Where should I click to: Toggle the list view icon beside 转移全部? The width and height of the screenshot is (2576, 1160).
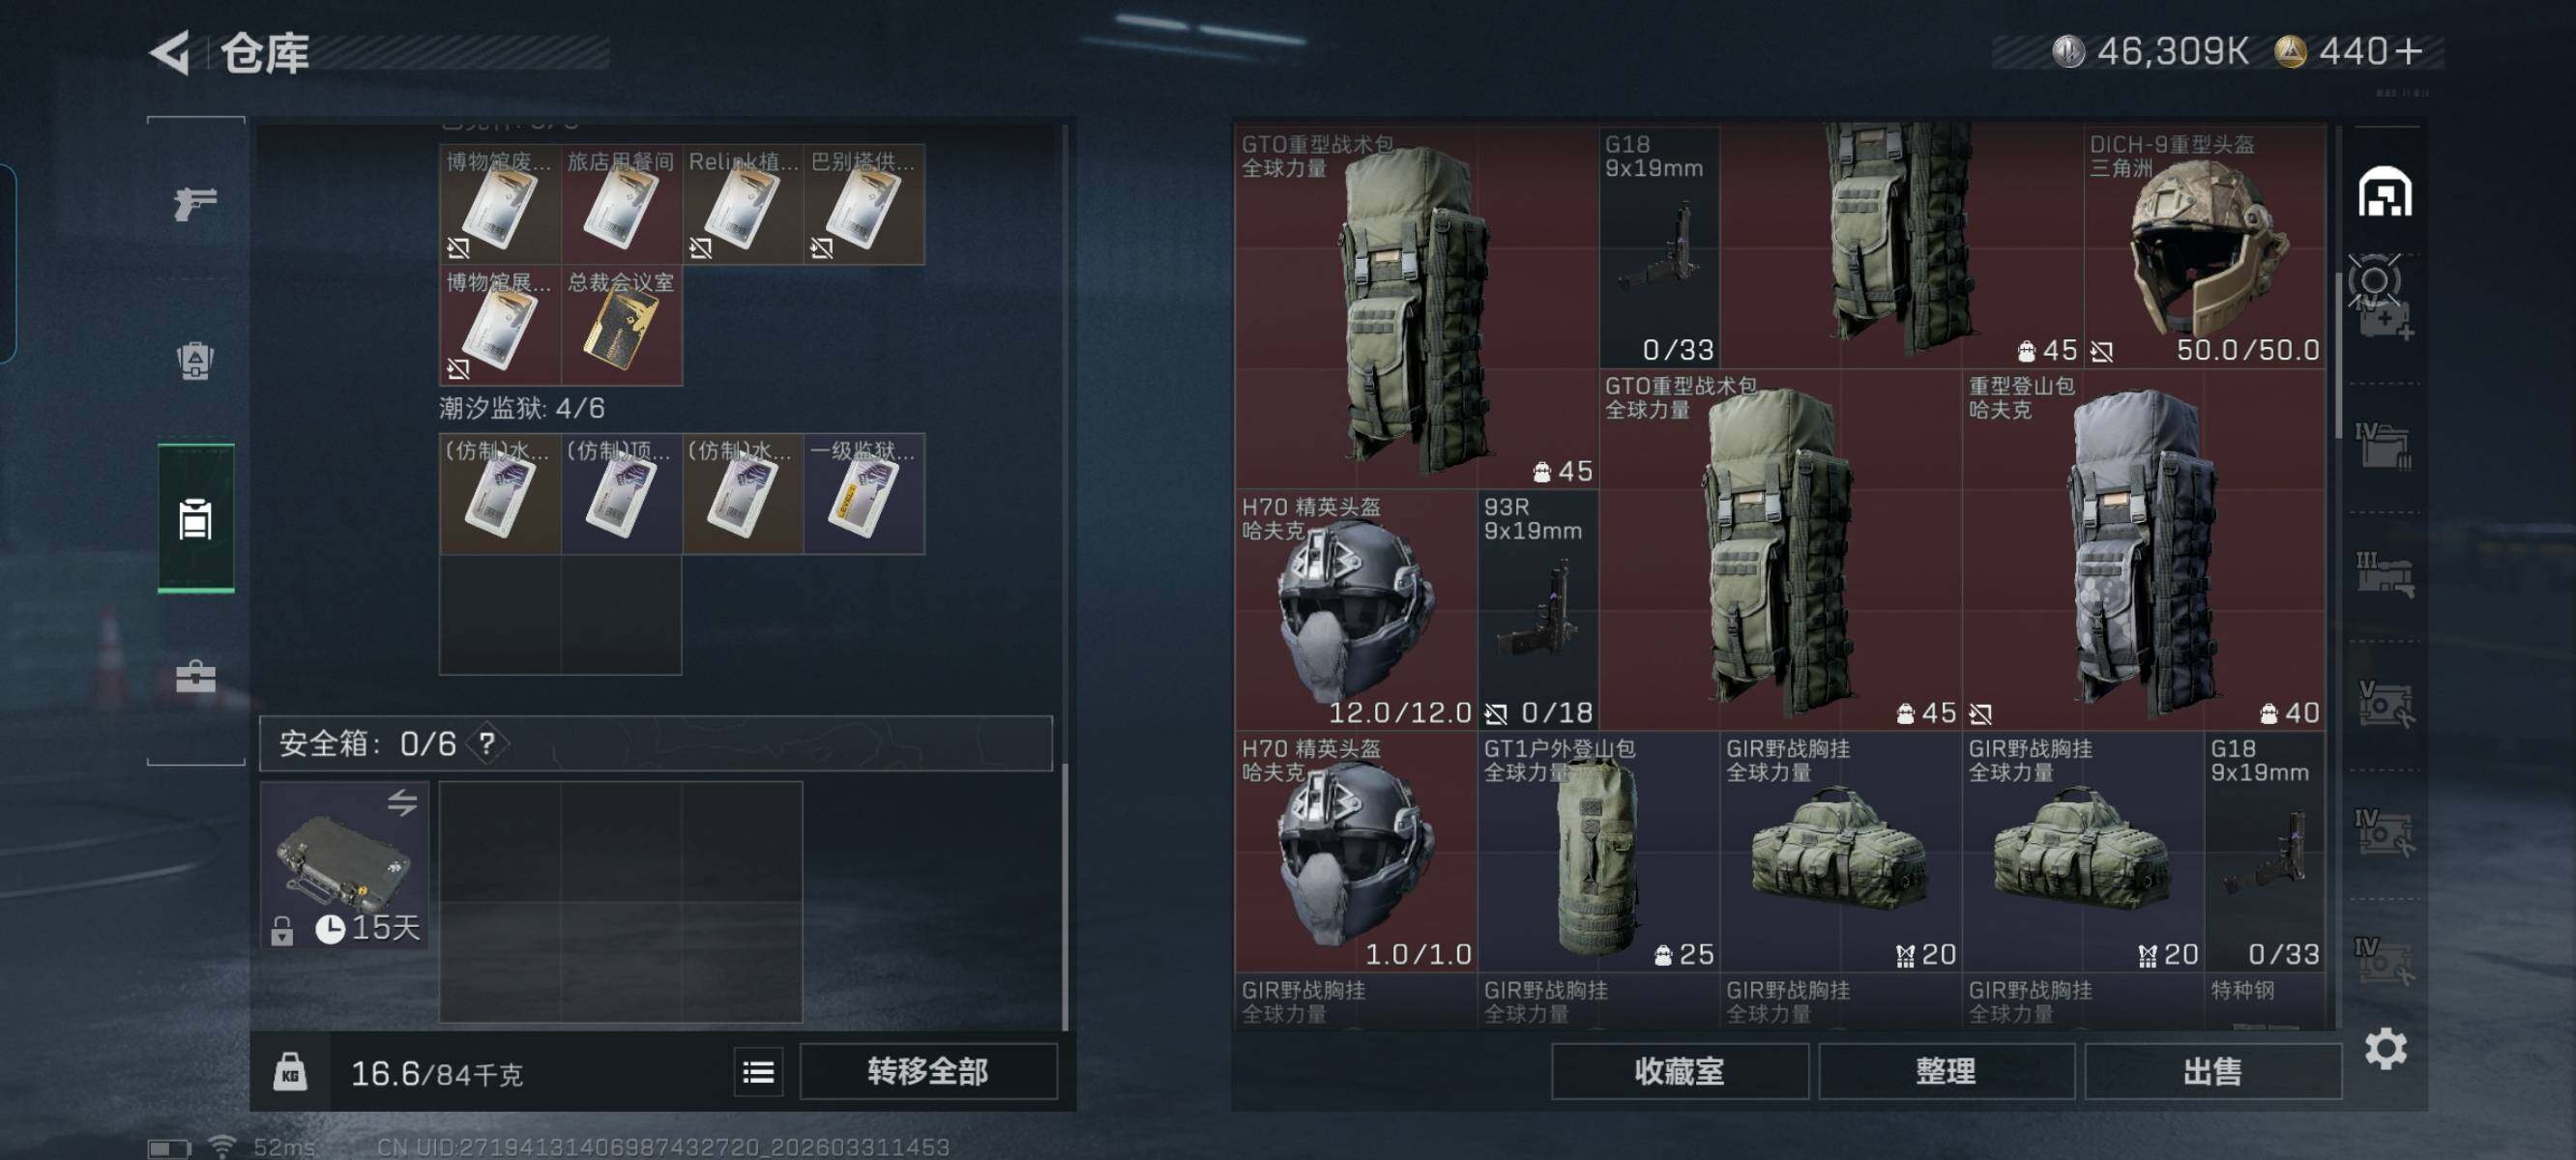(758, 1072)
